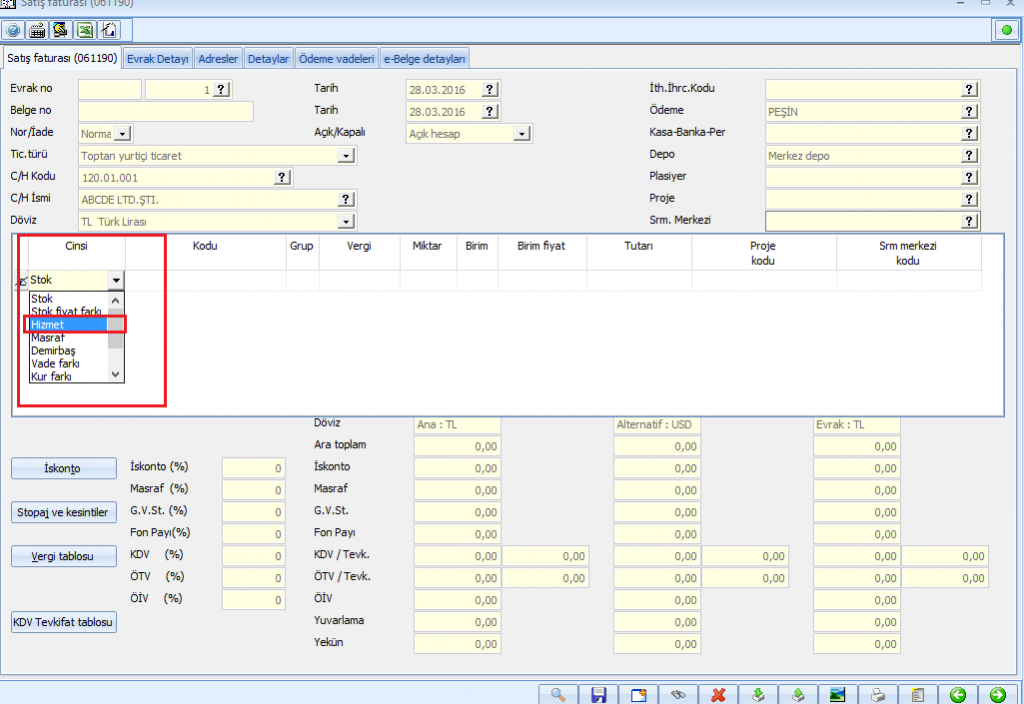Click the printer icon in bottom toolbar
1024x704 pixels.
pyautogui.click(x=877, y=694)
